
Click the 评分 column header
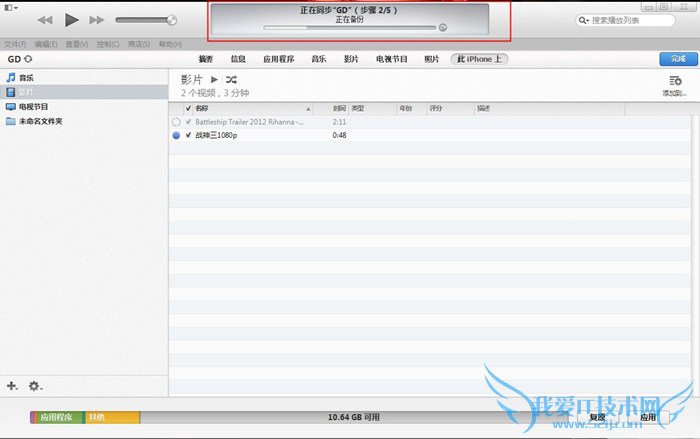coord(450,108)
